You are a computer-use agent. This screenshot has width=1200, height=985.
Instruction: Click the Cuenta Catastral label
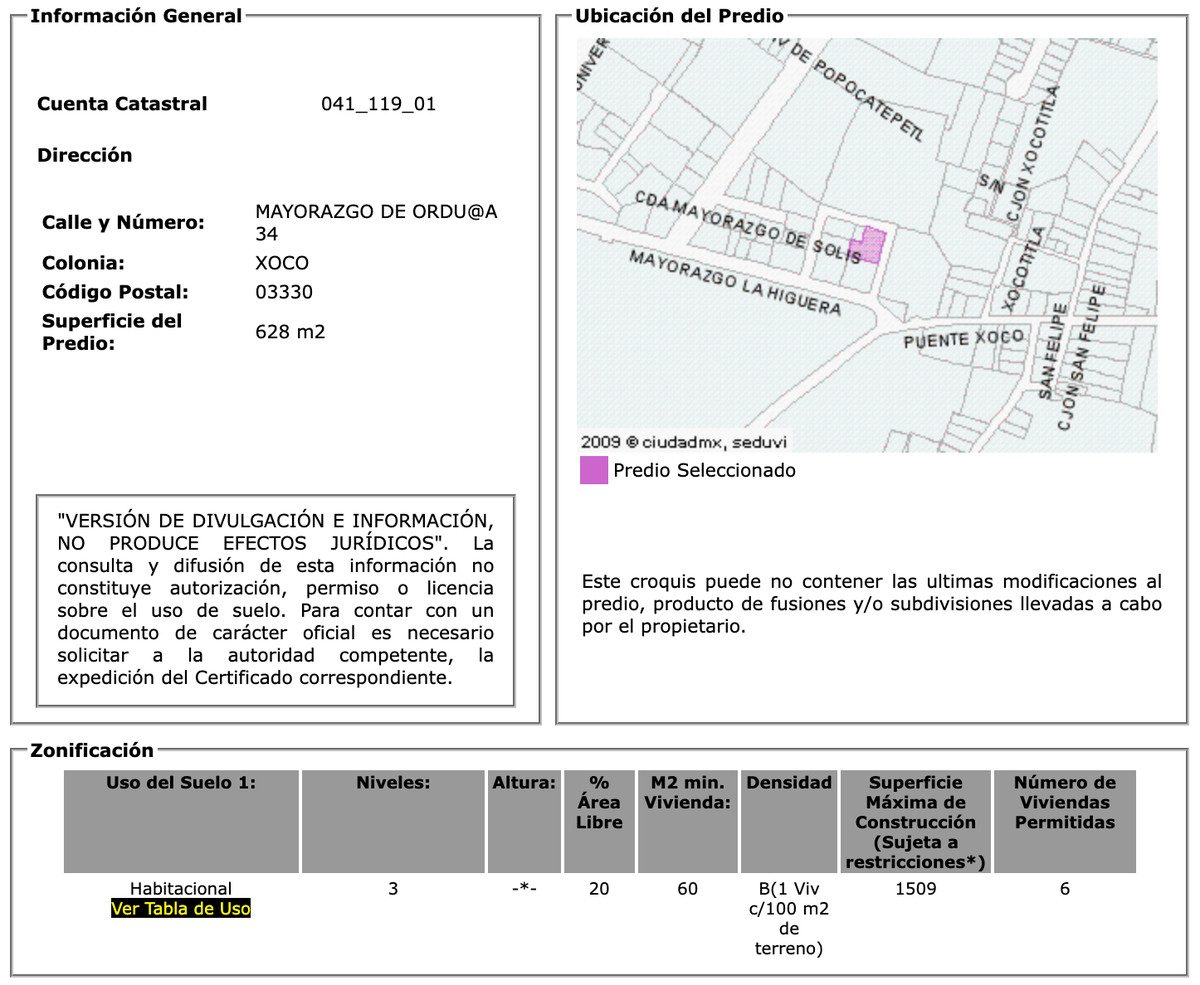click(122, 104)
